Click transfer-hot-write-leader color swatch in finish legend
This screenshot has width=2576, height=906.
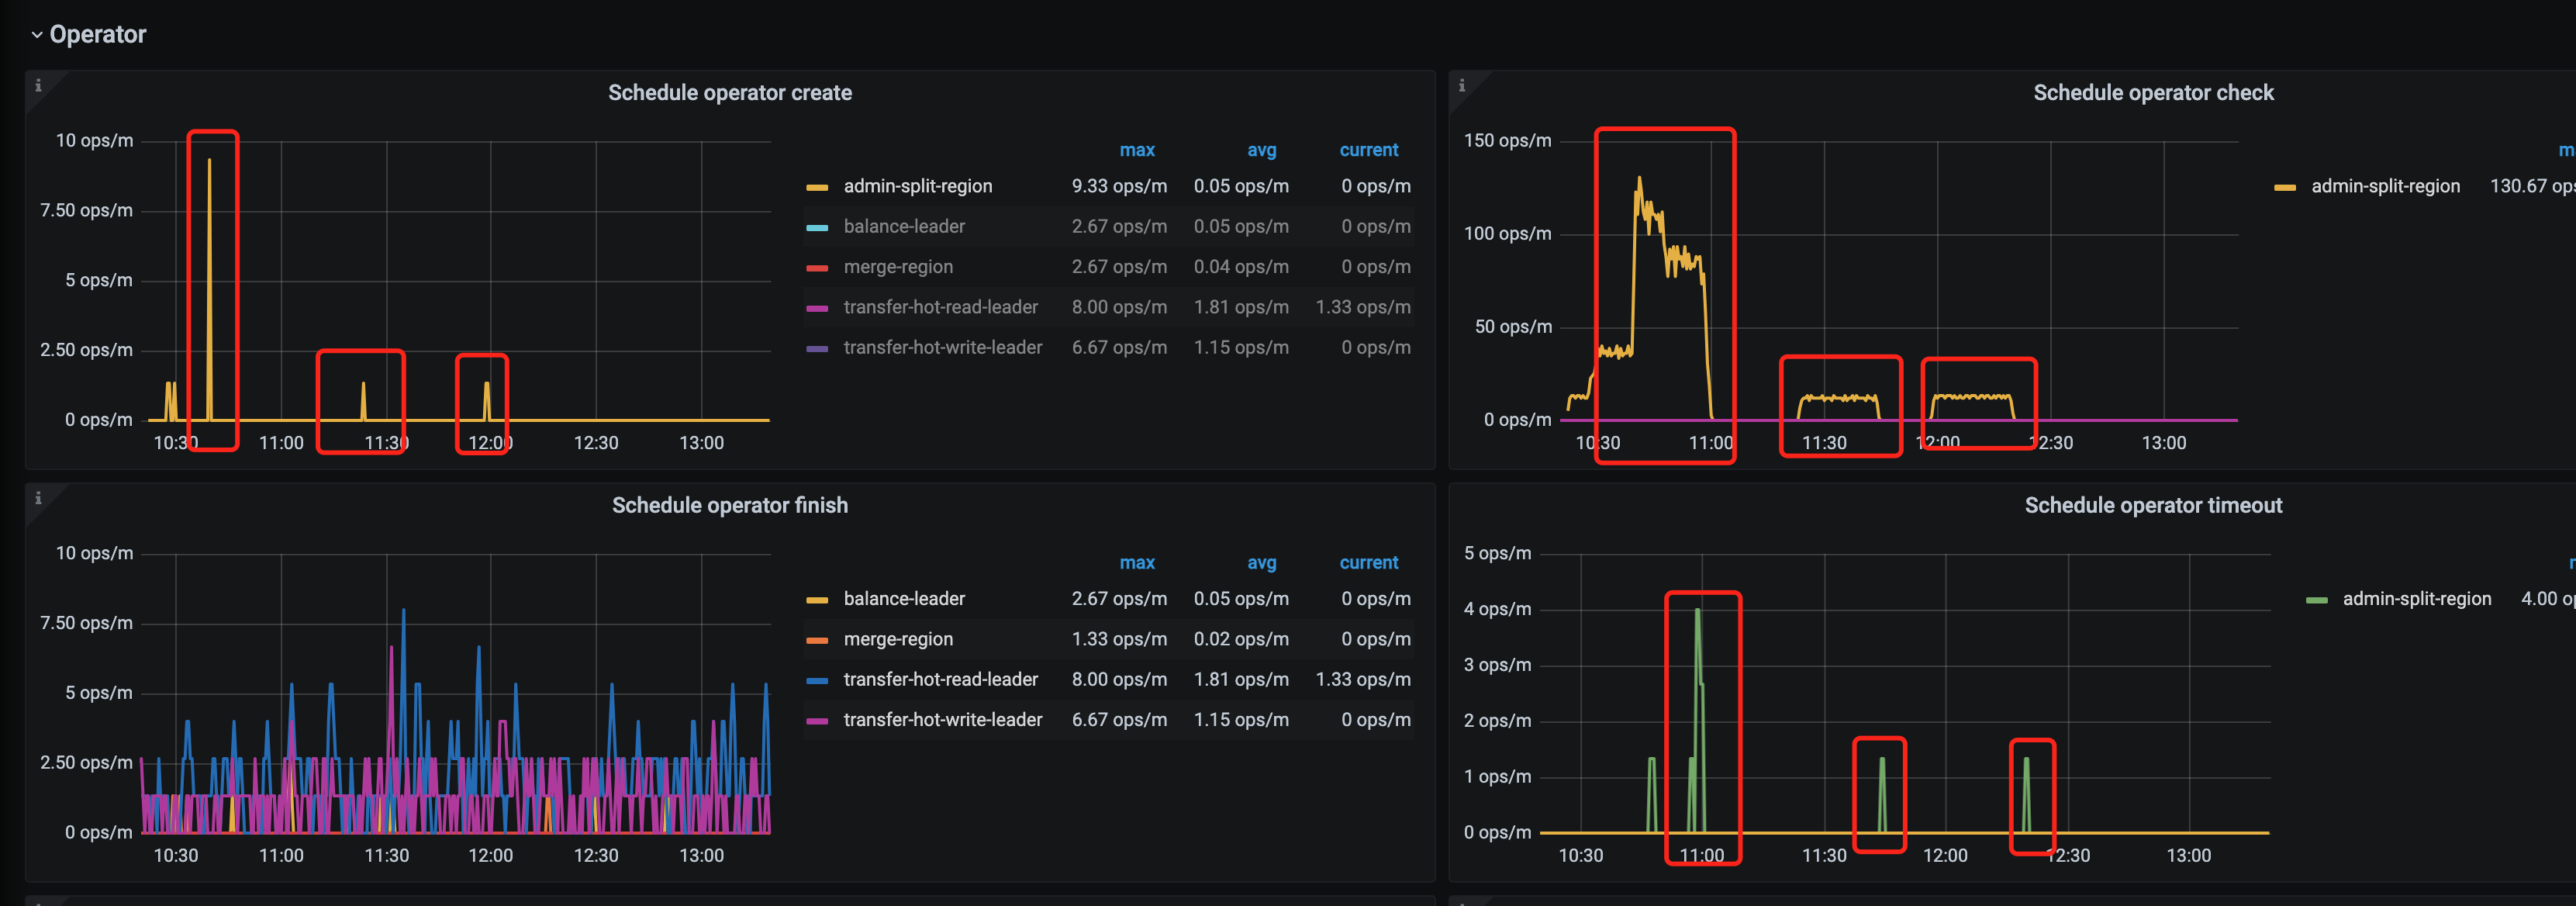817,721
